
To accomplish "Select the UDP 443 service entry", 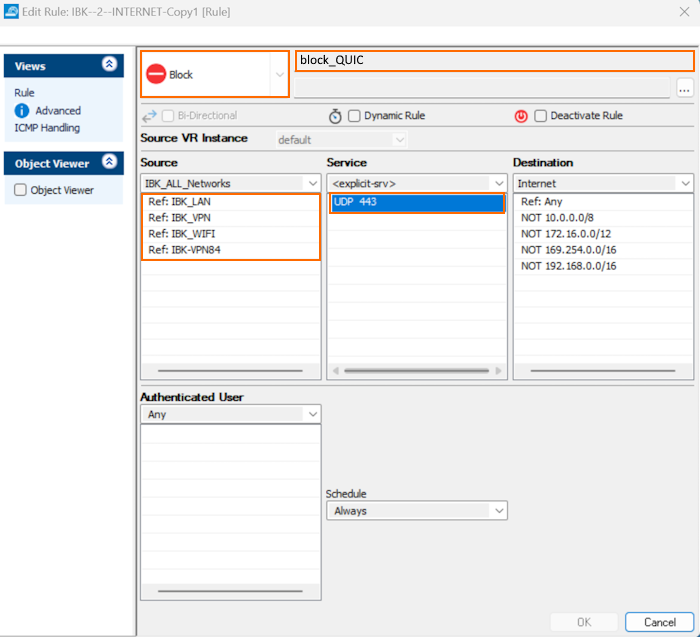I will [x=417, y=203].
